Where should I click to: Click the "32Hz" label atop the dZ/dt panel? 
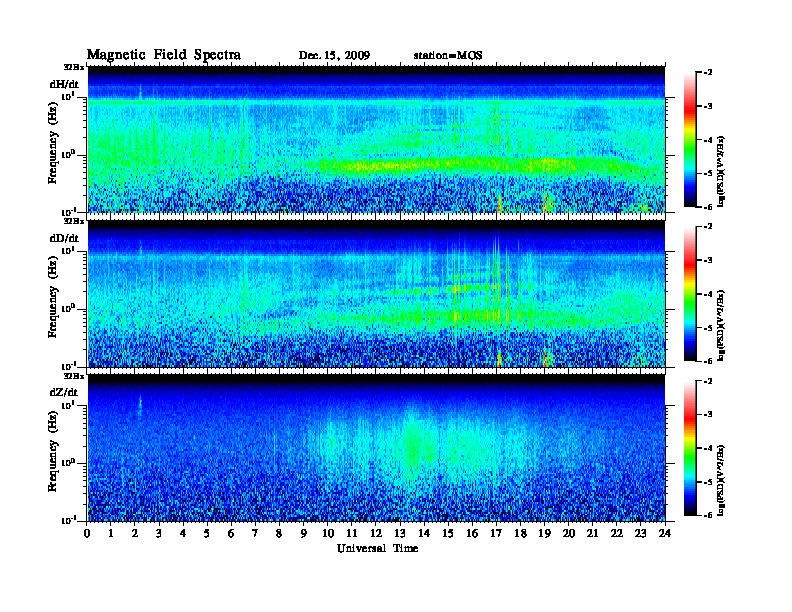point(74,376)
